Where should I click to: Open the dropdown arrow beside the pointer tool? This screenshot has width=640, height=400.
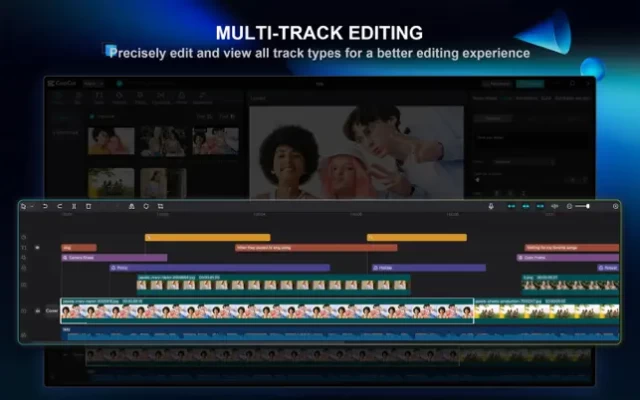31,206
